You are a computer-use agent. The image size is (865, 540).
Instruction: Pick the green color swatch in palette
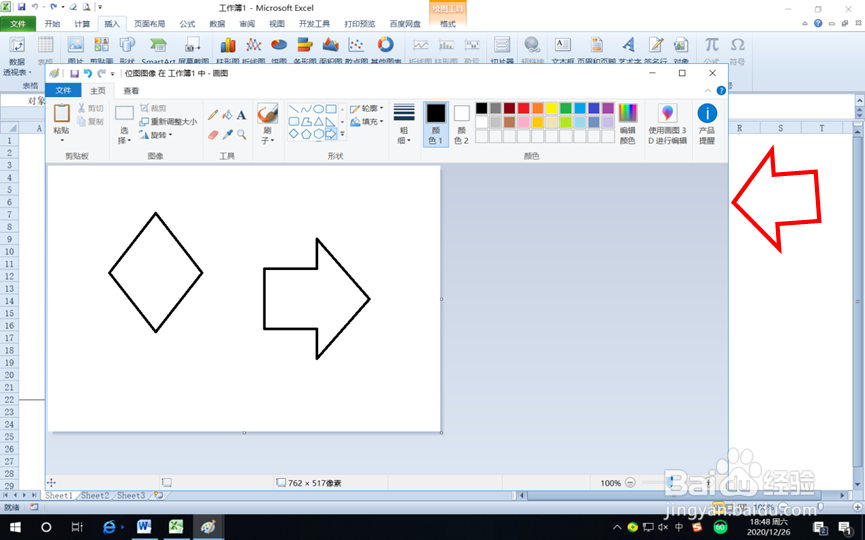[565, 108]
